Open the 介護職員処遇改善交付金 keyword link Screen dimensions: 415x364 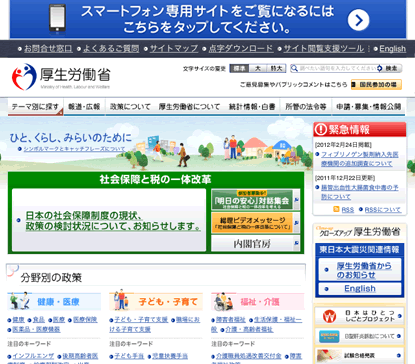point(249,356)
